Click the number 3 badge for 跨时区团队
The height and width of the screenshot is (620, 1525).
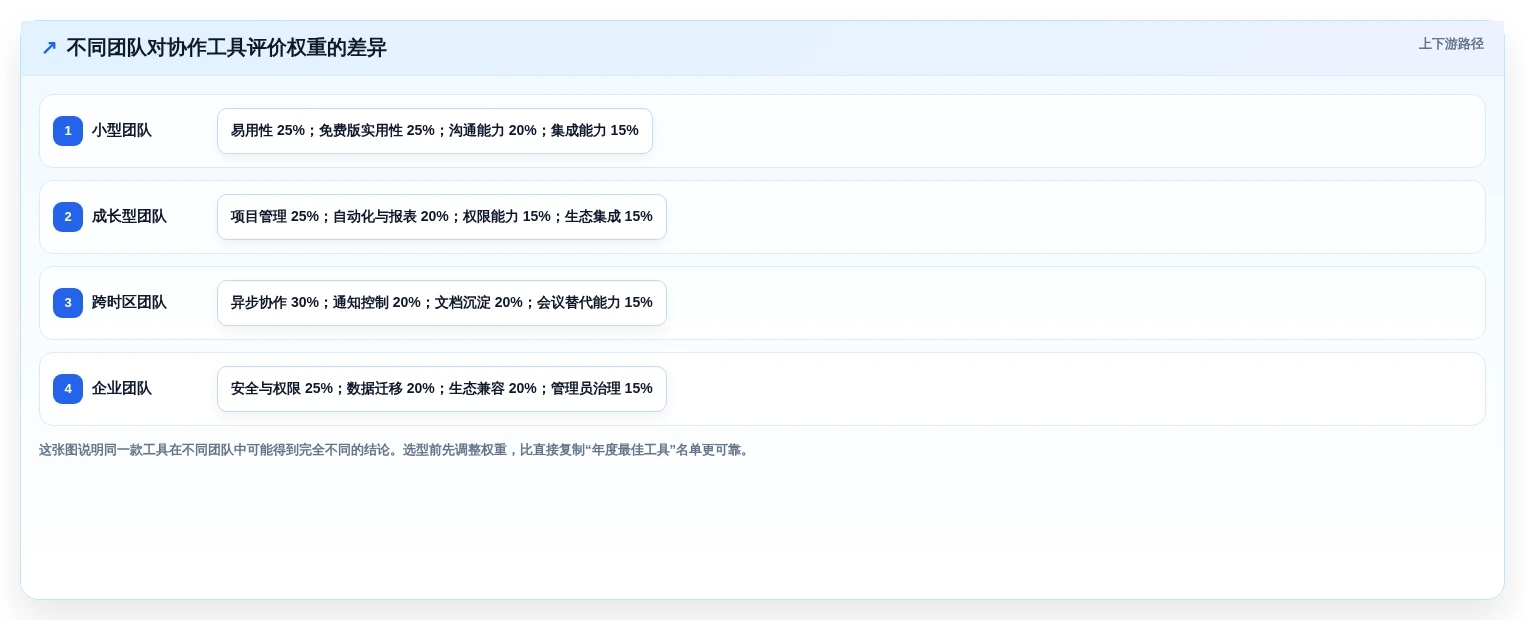(68, 303)
